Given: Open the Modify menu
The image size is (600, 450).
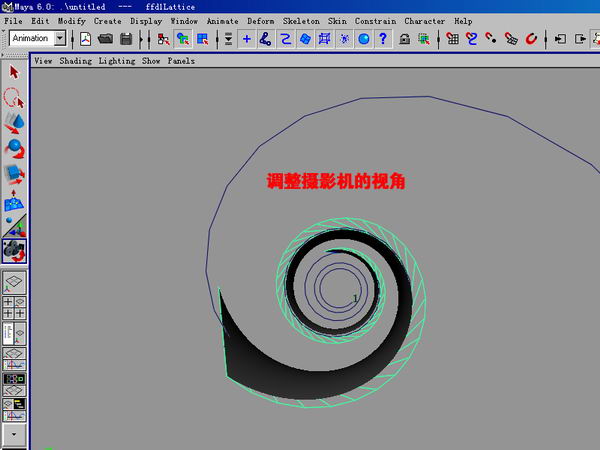Looking at the screenshot, I should pos(72,21).
